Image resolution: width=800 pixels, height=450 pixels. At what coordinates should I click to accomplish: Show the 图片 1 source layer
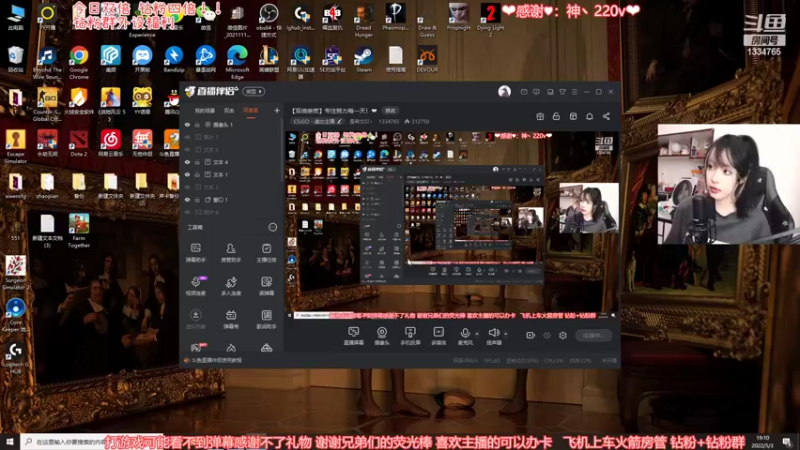(x=187, y=137)
